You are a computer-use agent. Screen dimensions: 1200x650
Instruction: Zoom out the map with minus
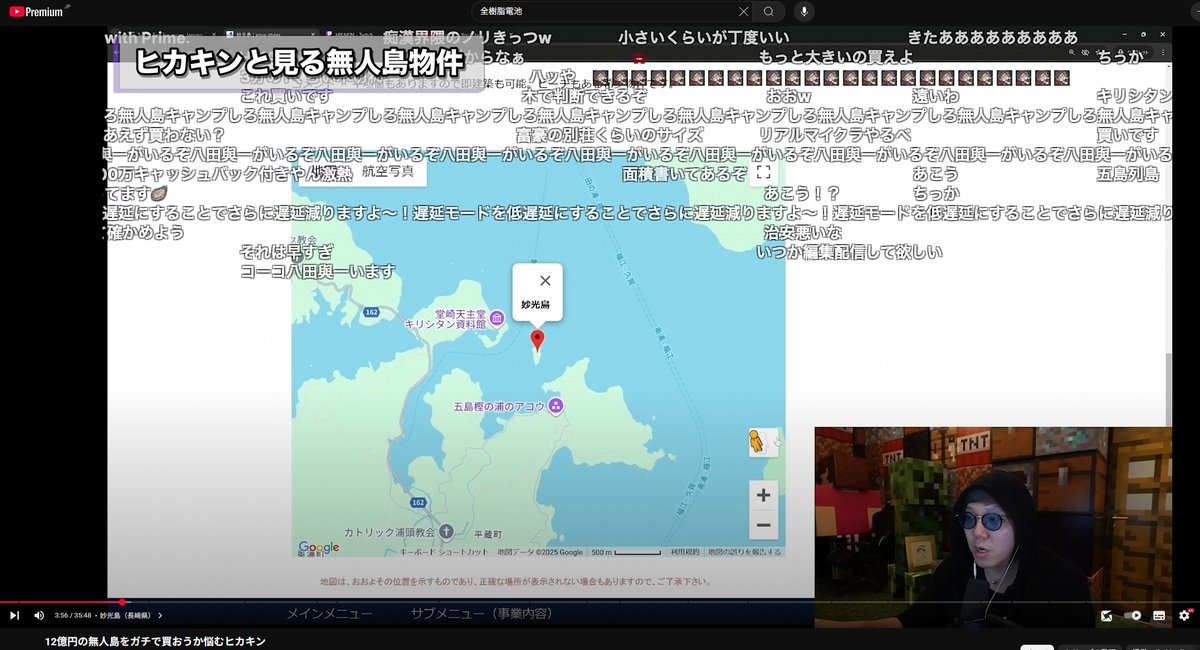763,525
